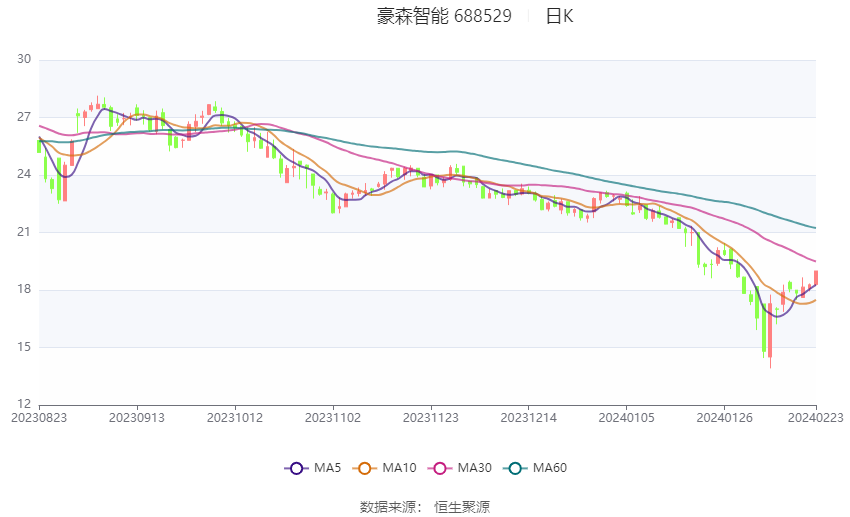Image resolution: width=850 pixels, height=517 pixels.
Task: Click x-axis date label 20240126
Action: pyautogui.click(x=725, y=418)
